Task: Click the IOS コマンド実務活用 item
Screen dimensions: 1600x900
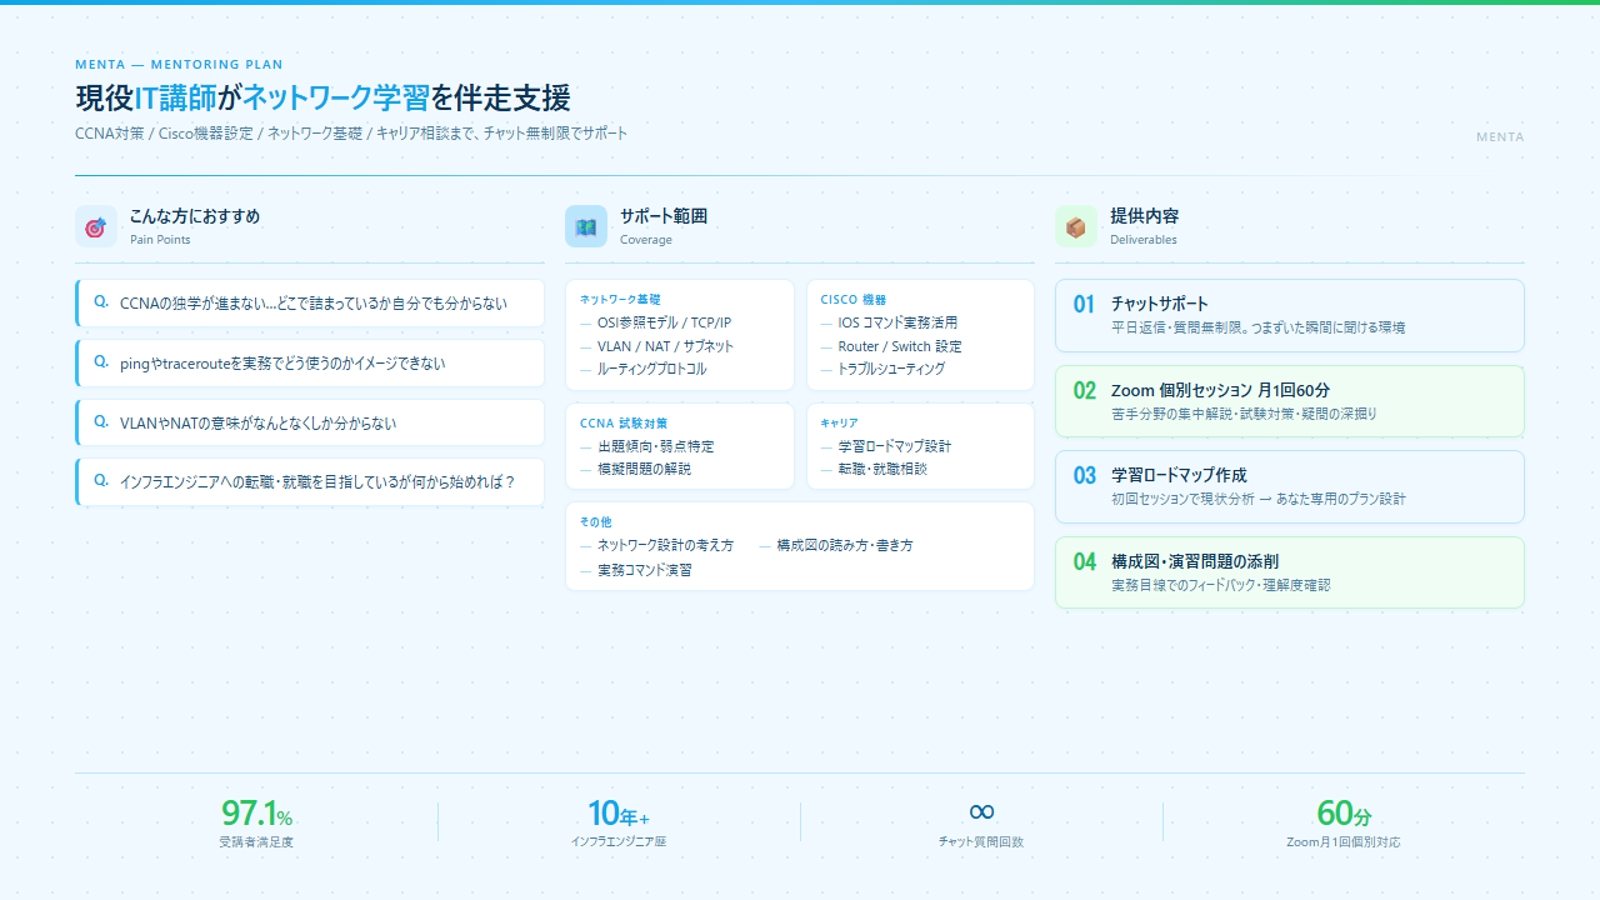Action: pos(898,323)
